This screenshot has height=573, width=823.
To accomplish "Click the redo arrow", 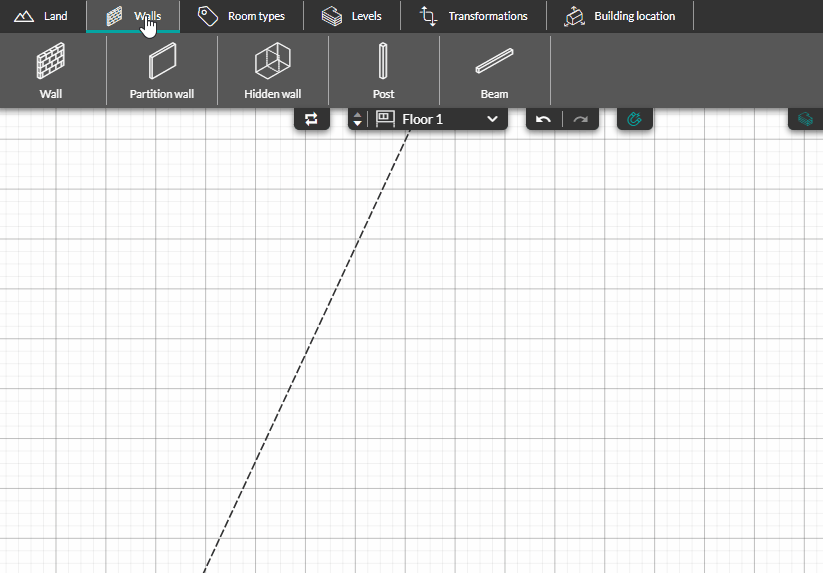I will [x=580, y=119].
